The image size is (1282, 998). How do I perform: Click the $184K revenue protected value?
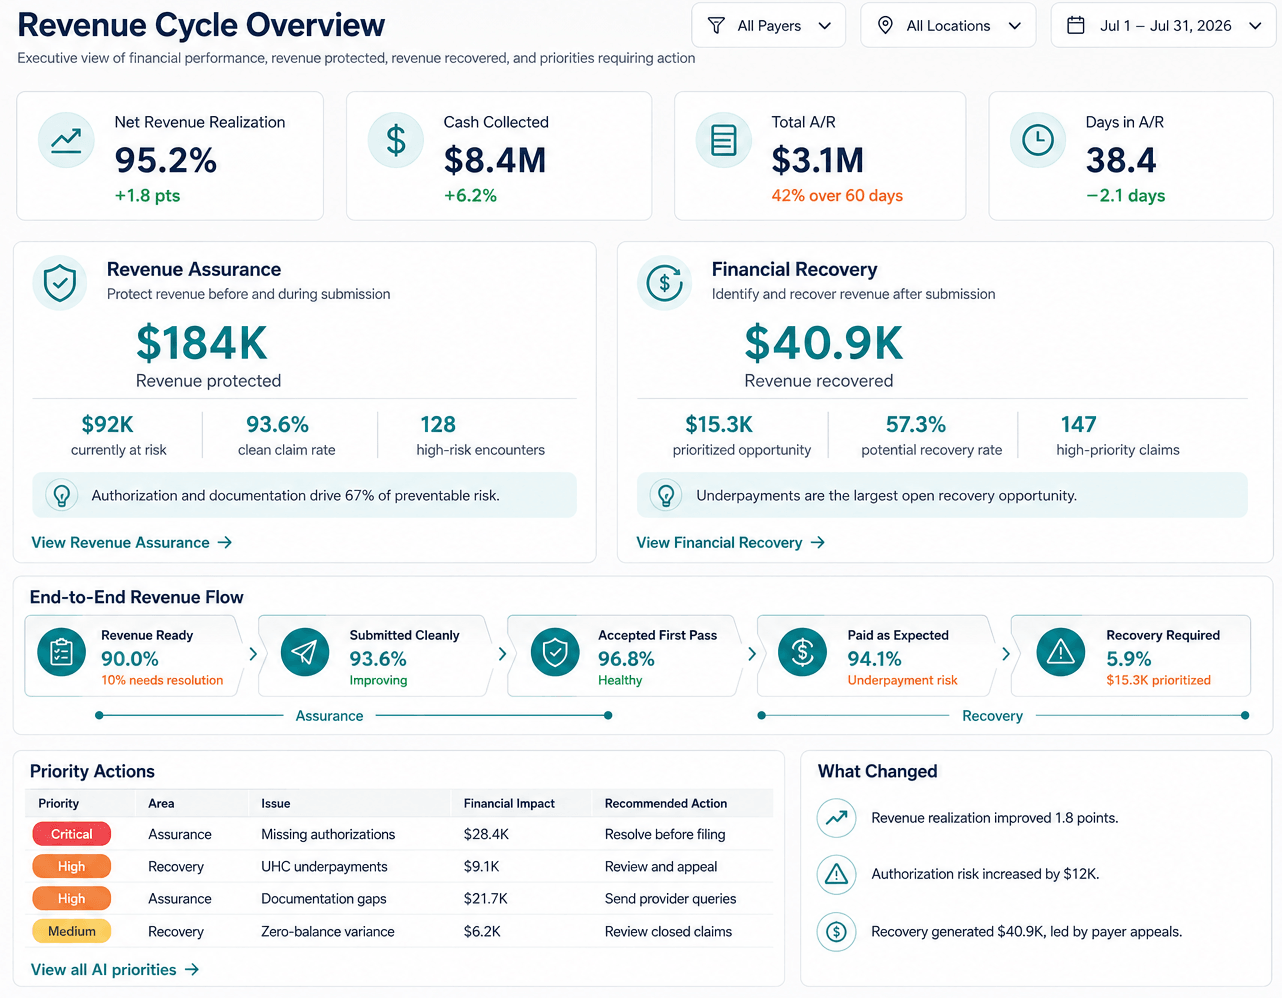pyautogui.click(x=202, y=343)
